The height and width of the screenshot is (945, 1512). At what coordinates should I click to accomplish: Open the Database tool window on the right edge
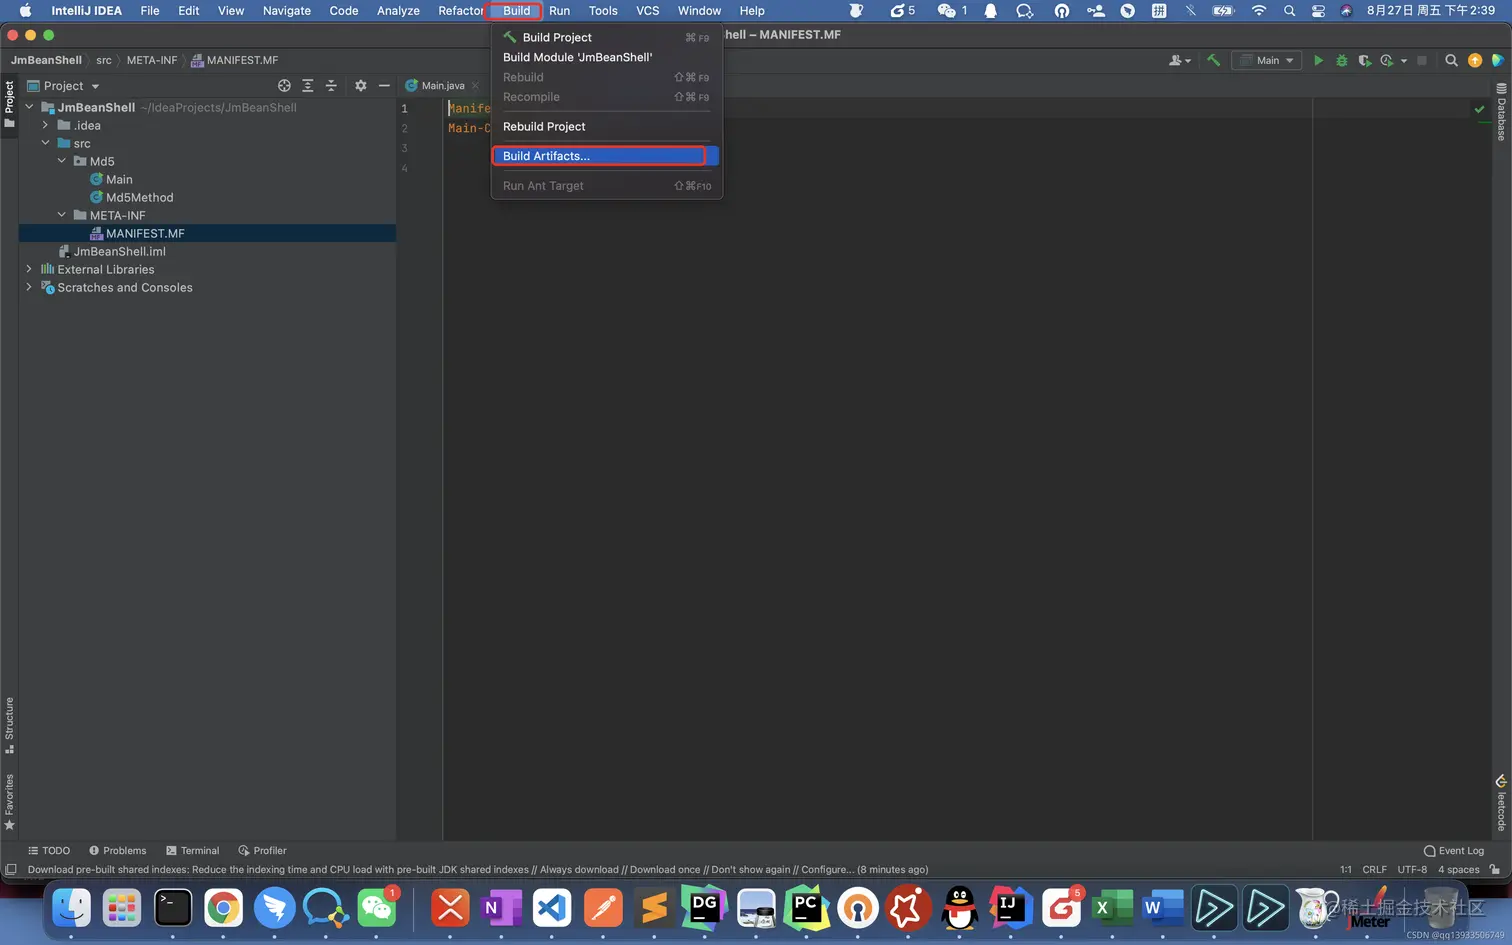(1501, 112)
